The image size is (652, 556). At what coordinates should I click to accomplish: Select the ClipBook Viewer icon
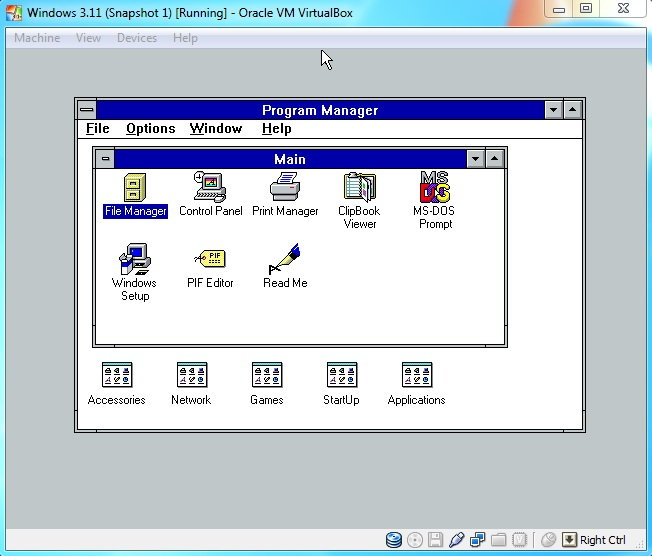[359, 187]
